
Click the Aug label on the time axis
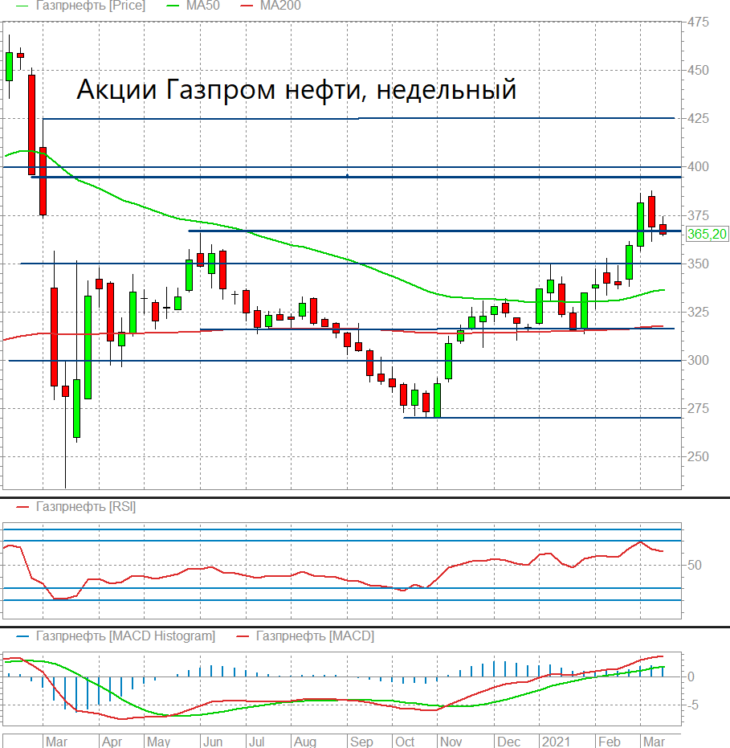(305, 742)
